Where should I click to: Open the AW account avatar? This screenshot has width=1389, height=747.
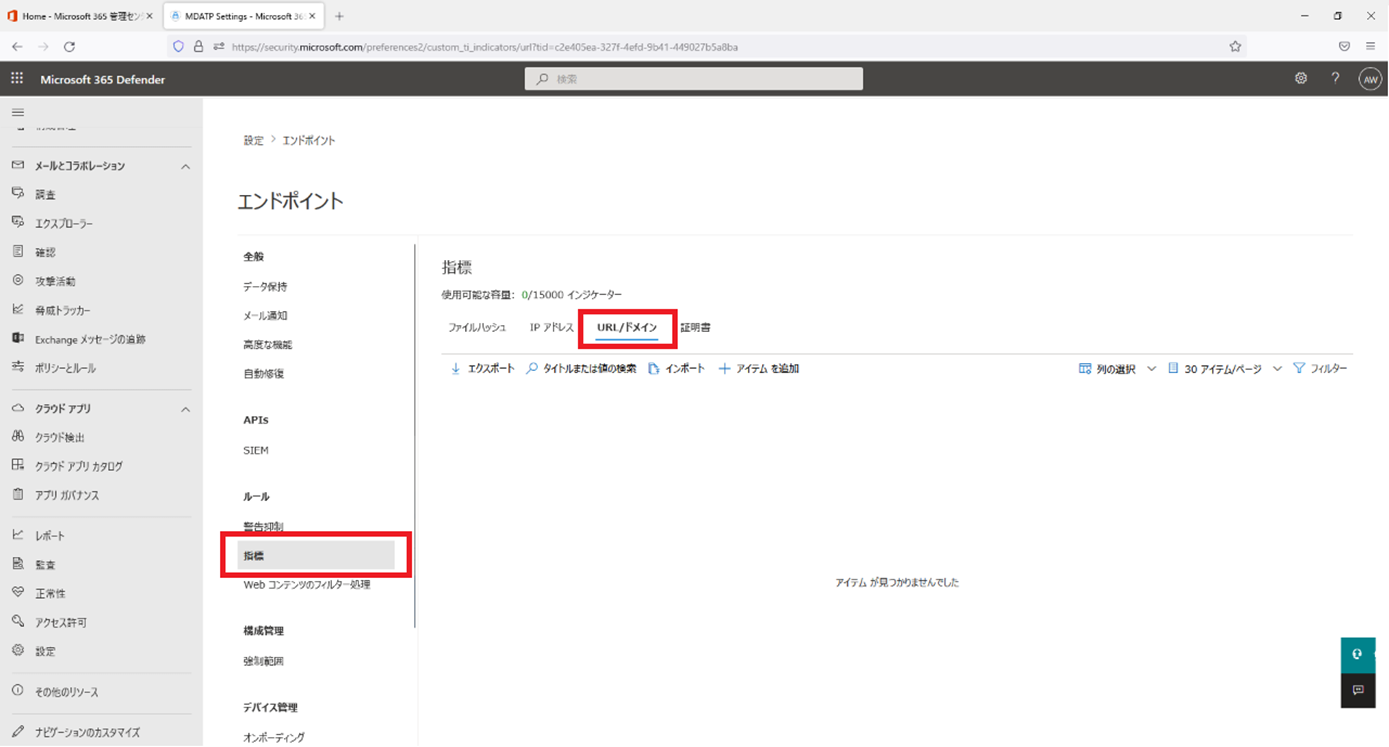coord(1370,79)
